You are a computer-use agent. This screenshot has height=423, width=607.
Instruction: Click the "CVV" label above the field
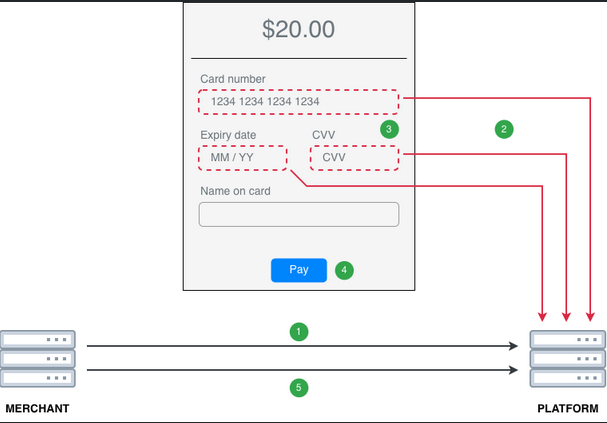325,135
